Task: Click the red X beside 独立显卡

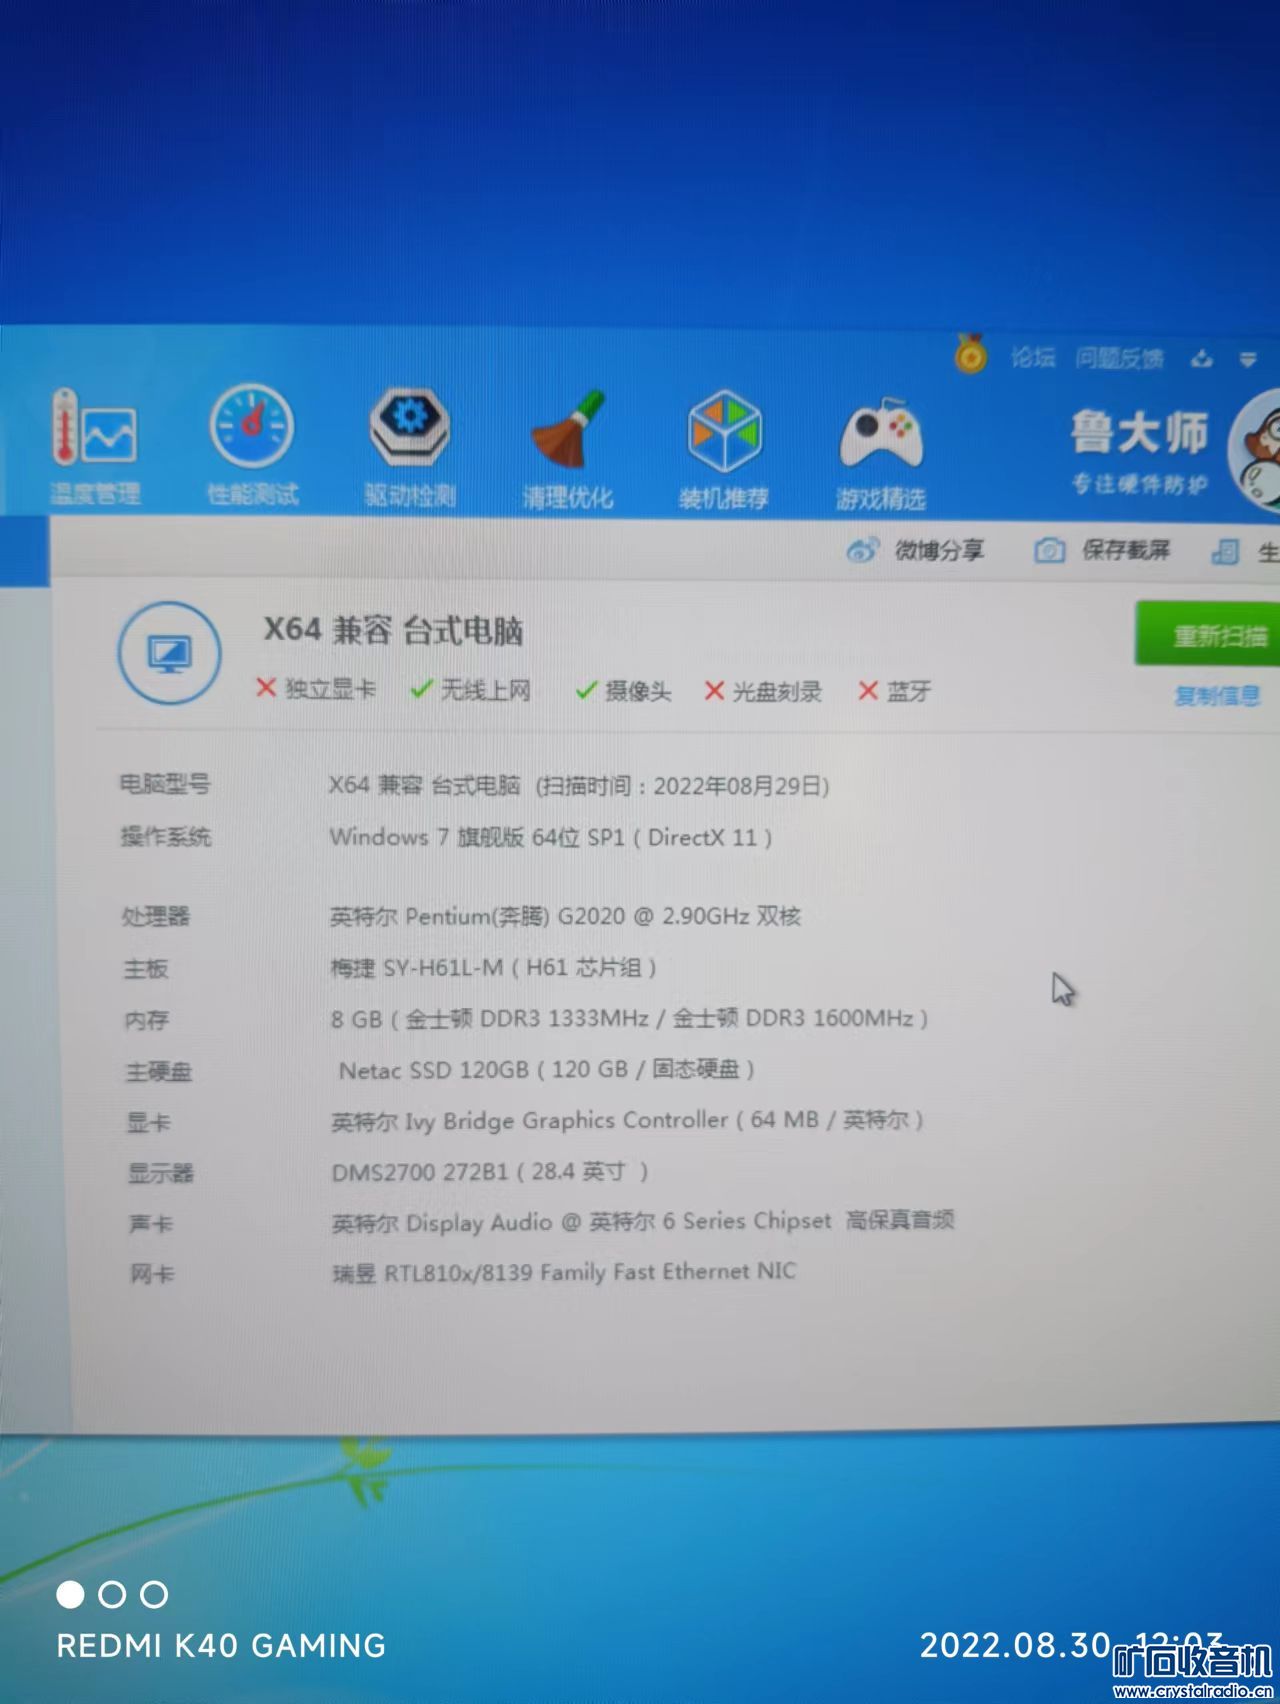Action: coord(266,688)
